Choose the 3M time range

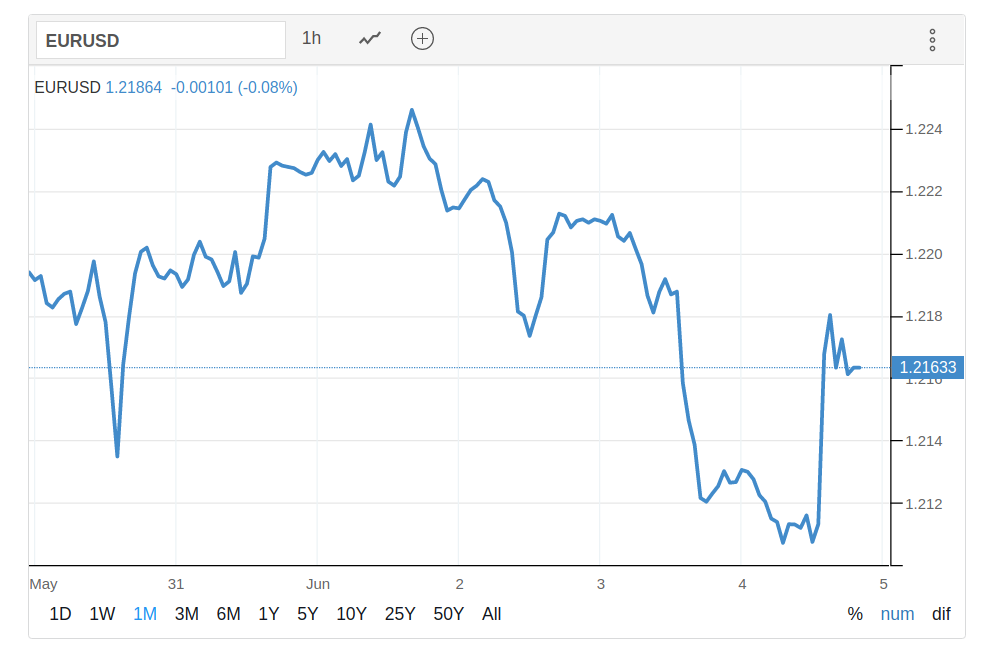pos(186,614)
